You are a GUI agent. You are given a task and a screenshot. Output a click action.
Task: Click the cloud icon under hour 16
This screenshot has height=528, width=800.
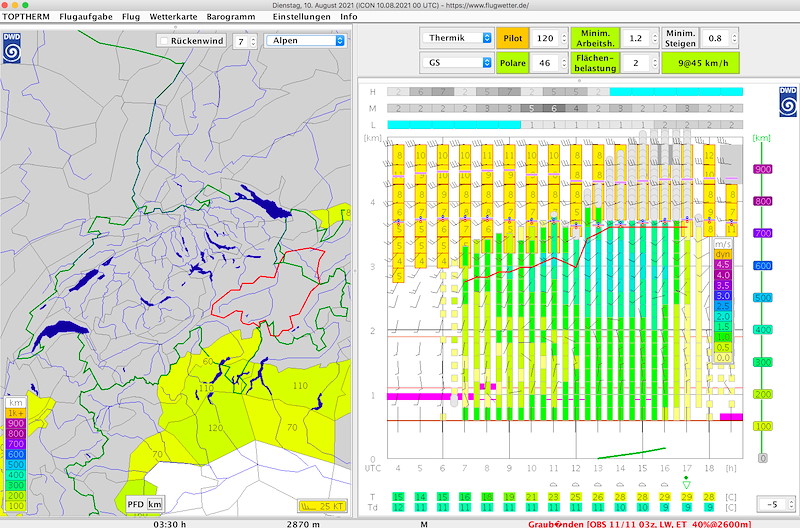664,485
